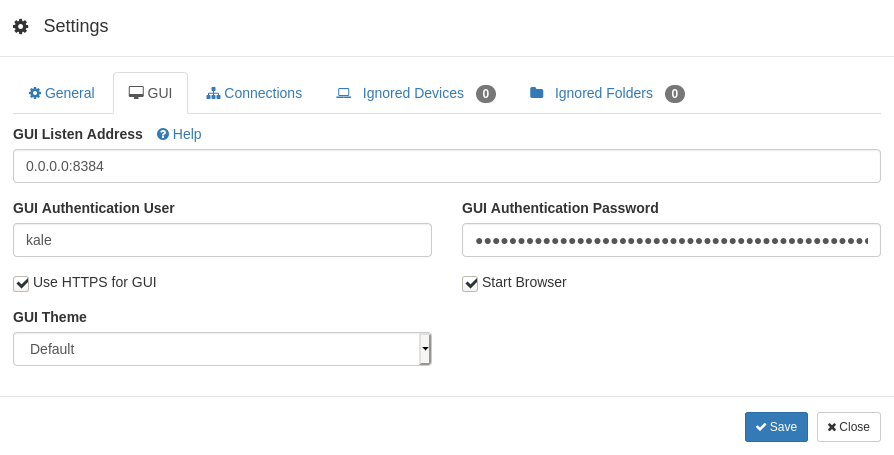
Task: Click the Settings gear icon in header
Action: (x=20, y=27)
